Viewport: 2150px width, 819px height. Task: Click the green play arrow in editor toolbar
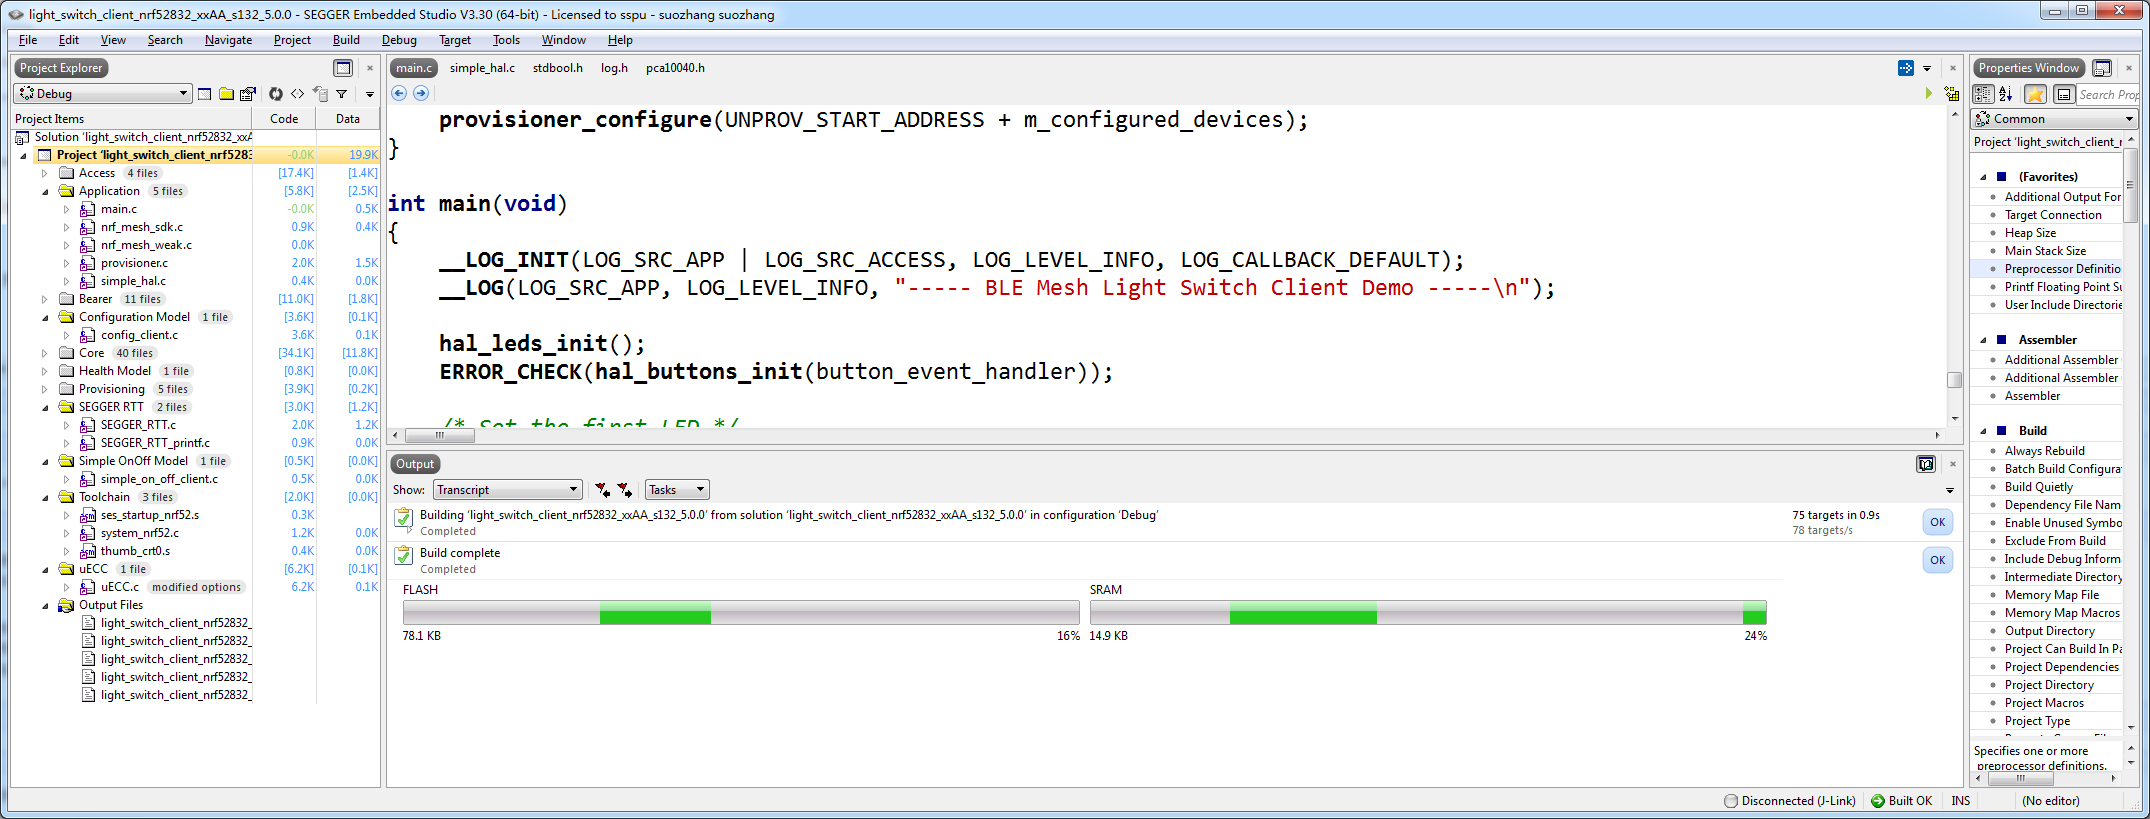(1929, 93)
